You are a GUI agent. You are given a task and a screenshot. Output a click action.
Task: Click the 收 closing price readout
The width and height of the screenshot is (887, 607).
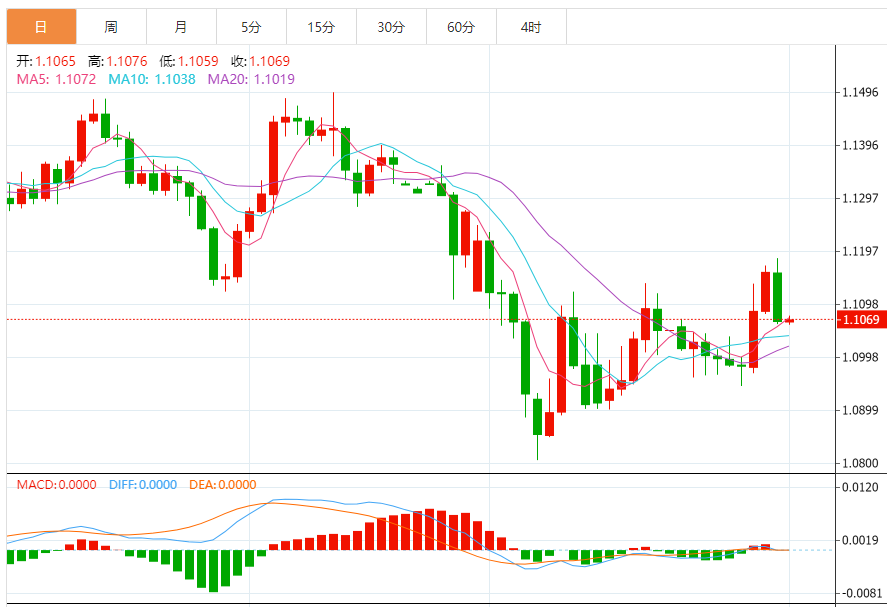click(x=261, y=61)
